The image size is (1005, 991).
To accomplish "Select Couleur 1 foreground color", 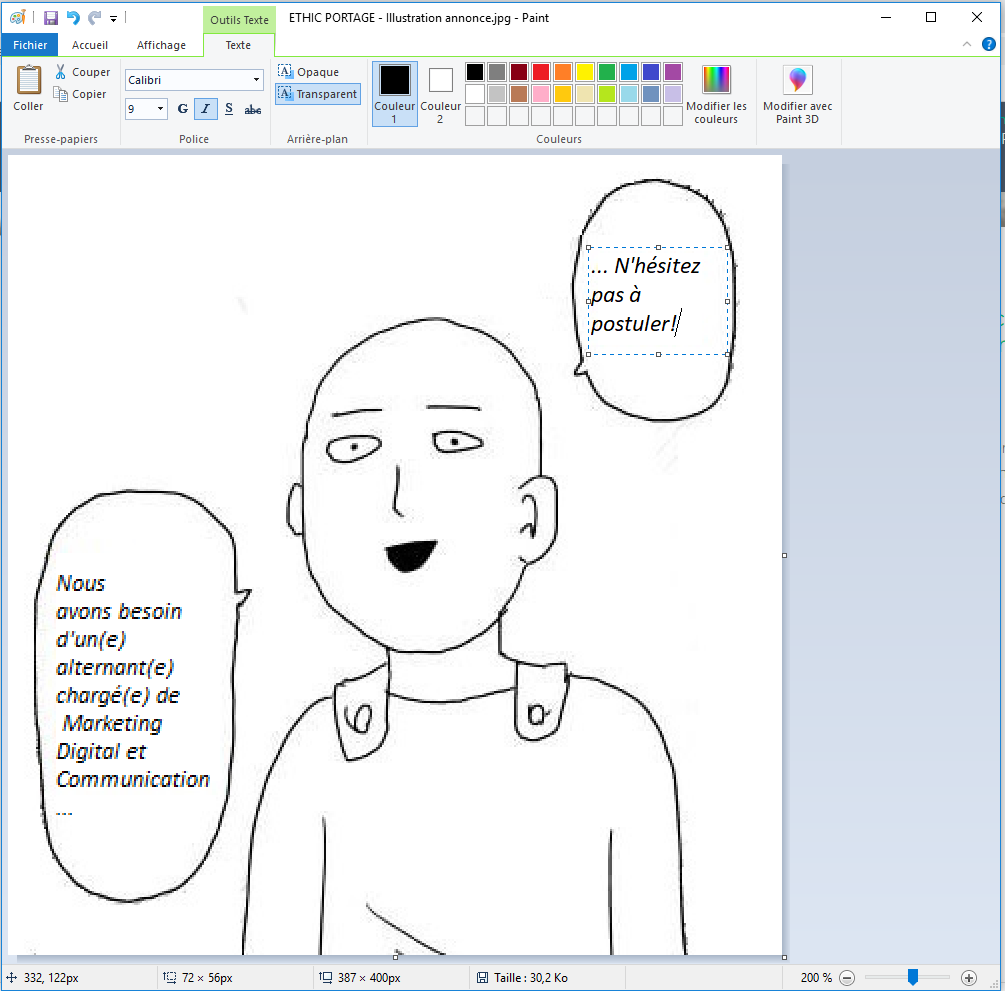I will click(x=395, y=94).
